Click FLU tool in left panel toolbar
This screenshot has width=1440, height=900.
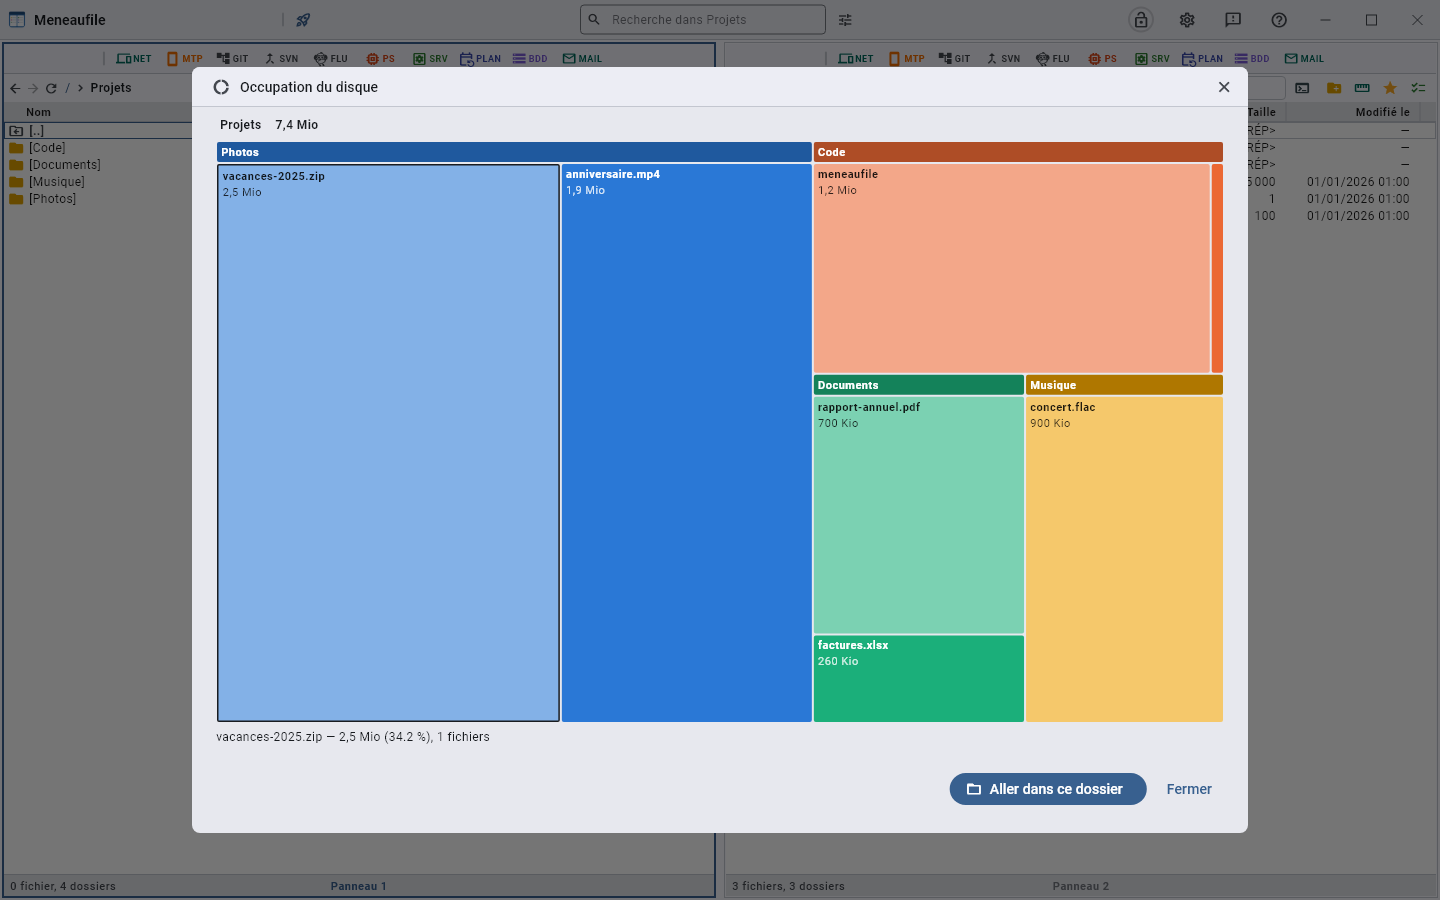tap(331, 59)
